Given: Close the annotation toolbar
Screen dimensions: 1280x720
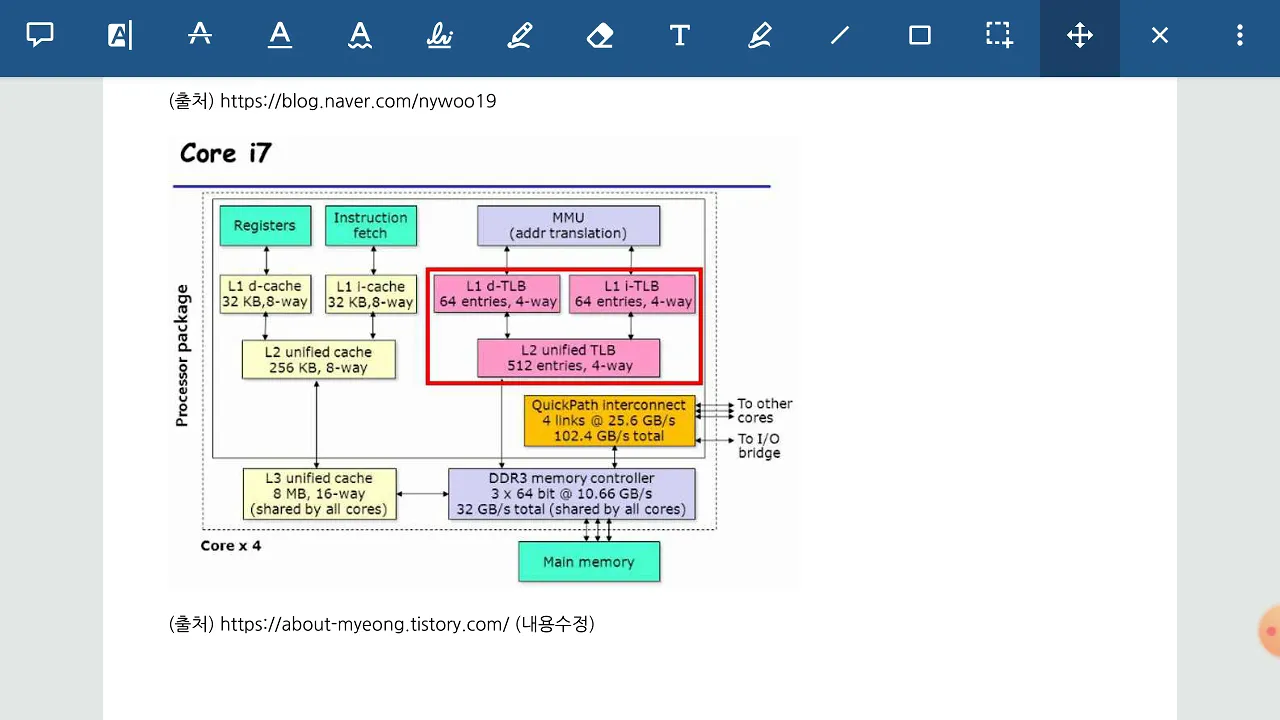Looking at the screenshot, I should tap(1160, 36).
